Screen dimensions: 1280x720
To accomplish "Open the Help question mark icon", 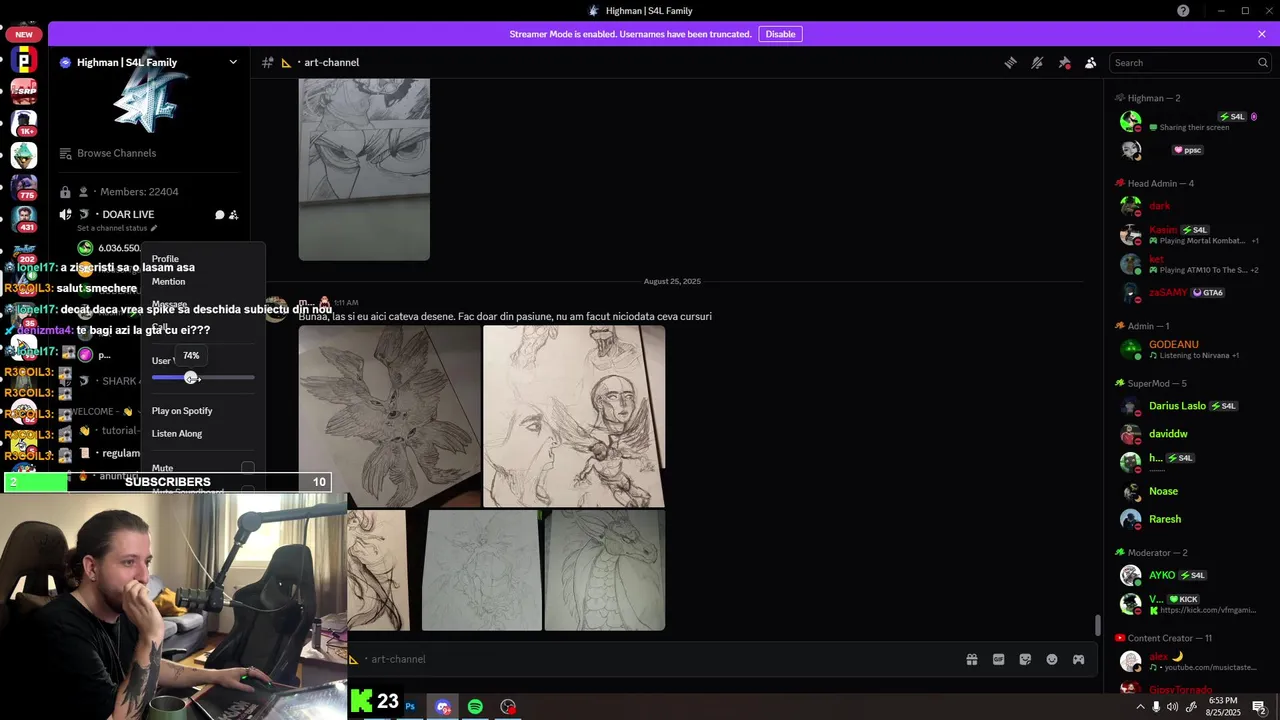I will click(1183, 11).
